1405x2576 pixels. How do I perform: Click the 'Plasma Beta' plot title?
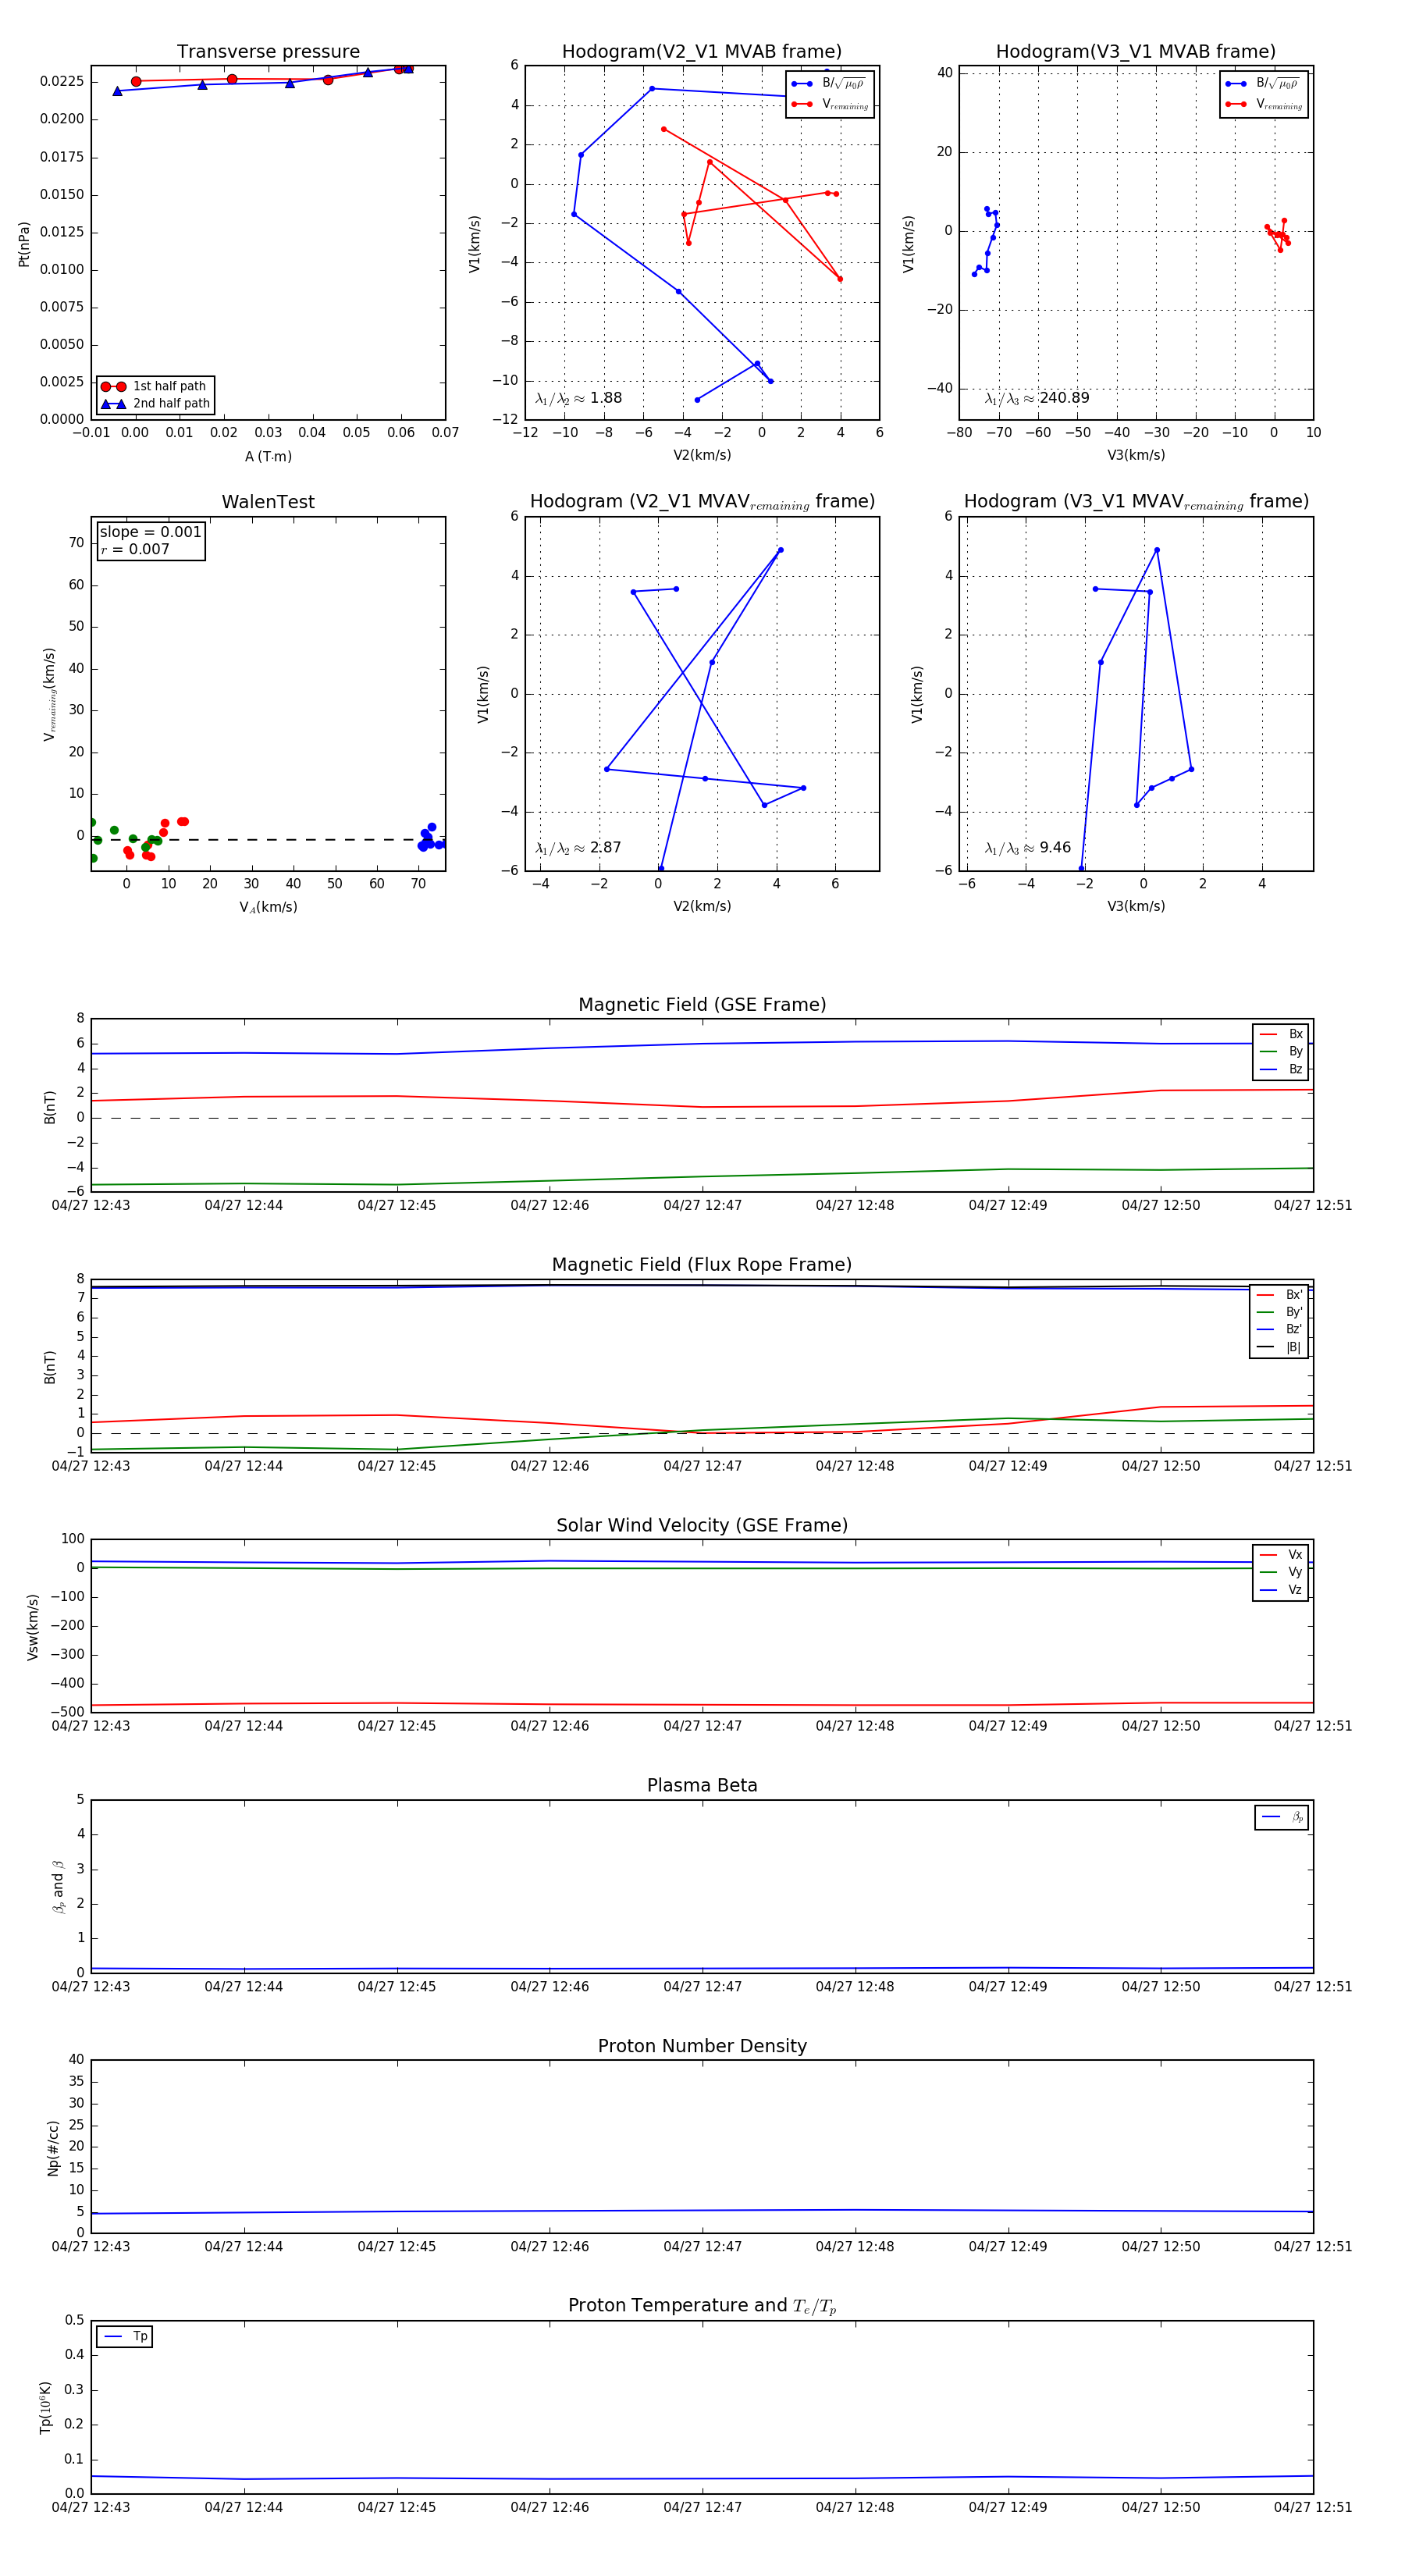tap(702, 1785)
